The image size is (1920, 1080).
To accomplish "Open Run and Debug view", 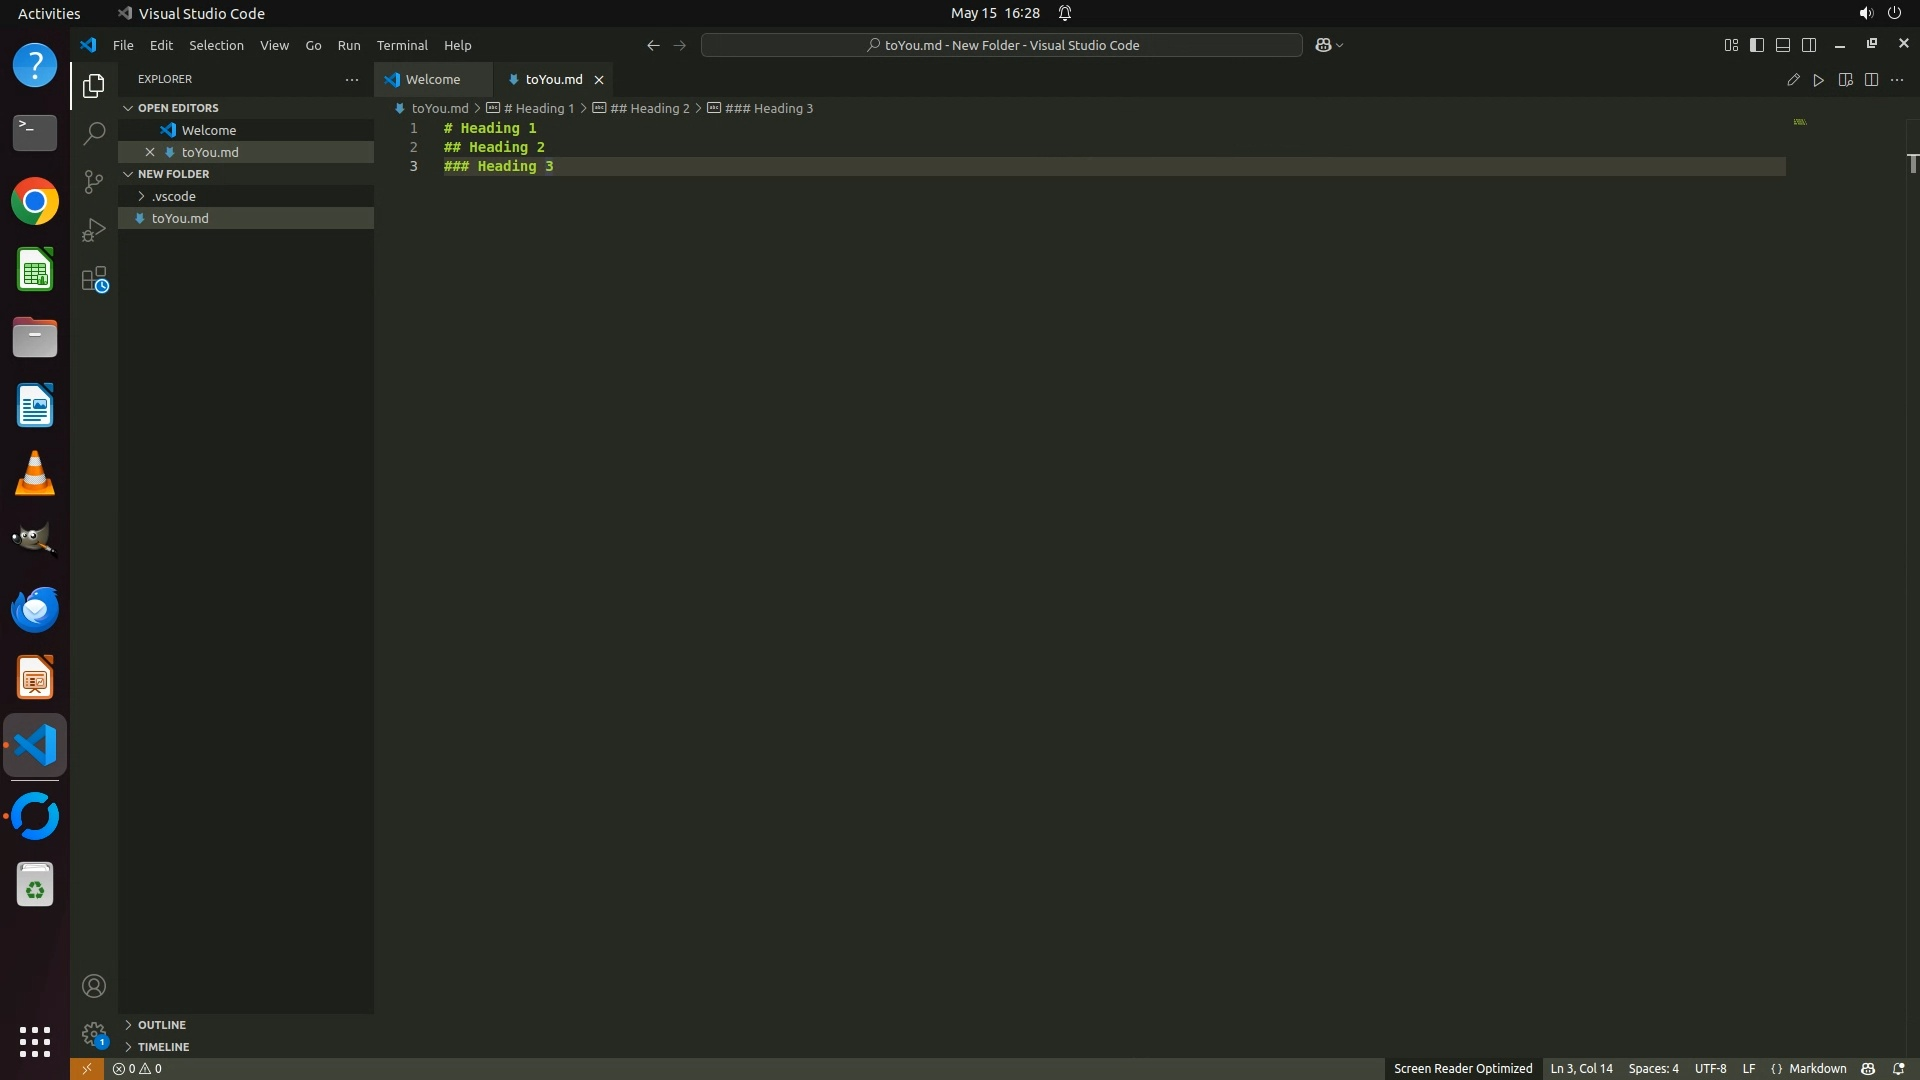I will pos(94,230).
